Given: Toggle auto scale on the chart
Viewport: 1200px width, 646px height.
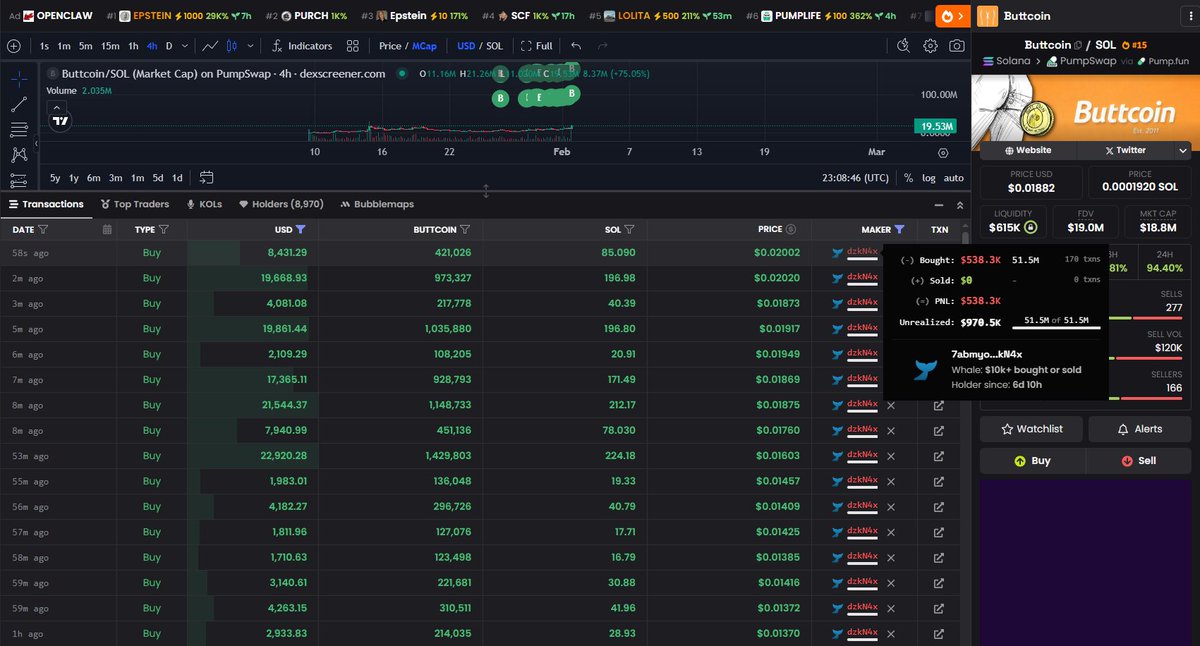Looking at the screenshot, I should pyautogui.click(x=954, y=178).
